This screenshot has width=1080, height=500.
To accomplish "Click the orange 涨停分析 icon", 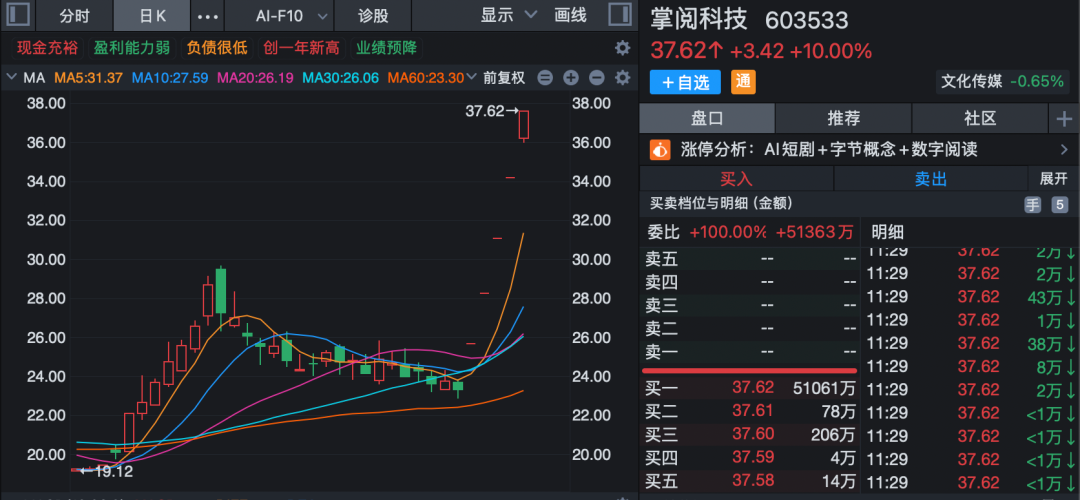I will [660, 150].
